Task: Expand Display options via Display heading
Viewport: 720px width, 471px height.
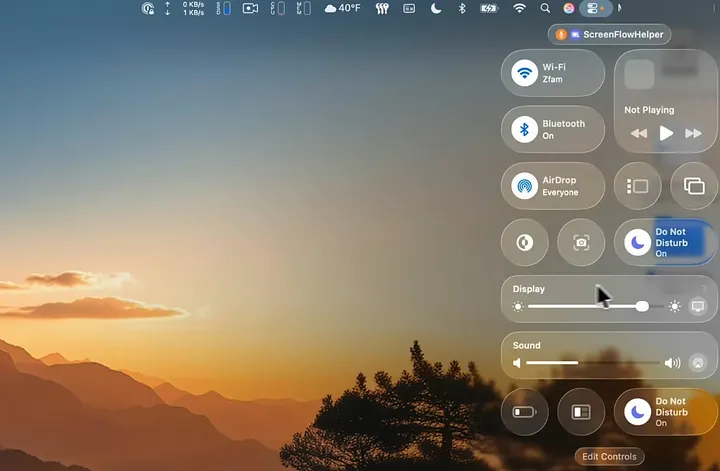Action: (x=529, y=289)
